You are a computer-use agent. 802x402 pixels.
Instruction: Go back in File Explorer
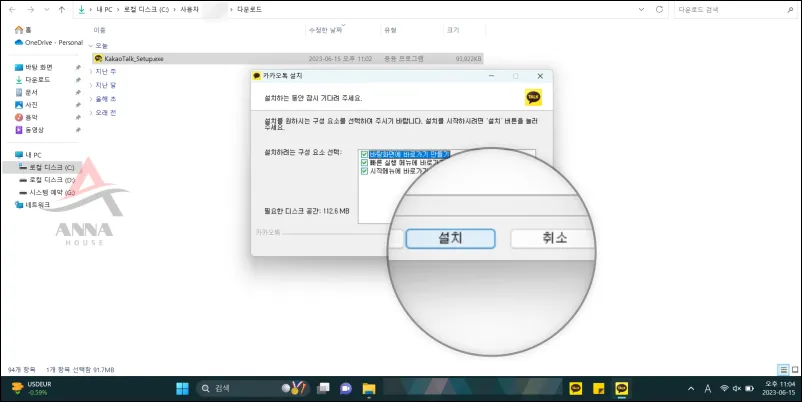pyautogui.click(x=12, y=10)
